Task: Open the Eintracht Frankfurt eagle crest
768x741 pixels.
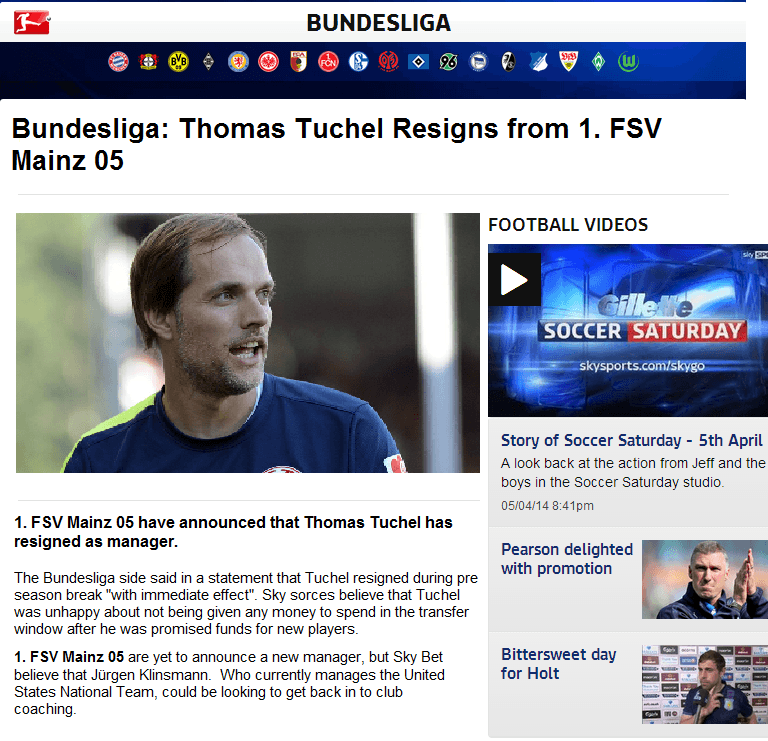Action: pyautogui.click(x=268, y=62)
